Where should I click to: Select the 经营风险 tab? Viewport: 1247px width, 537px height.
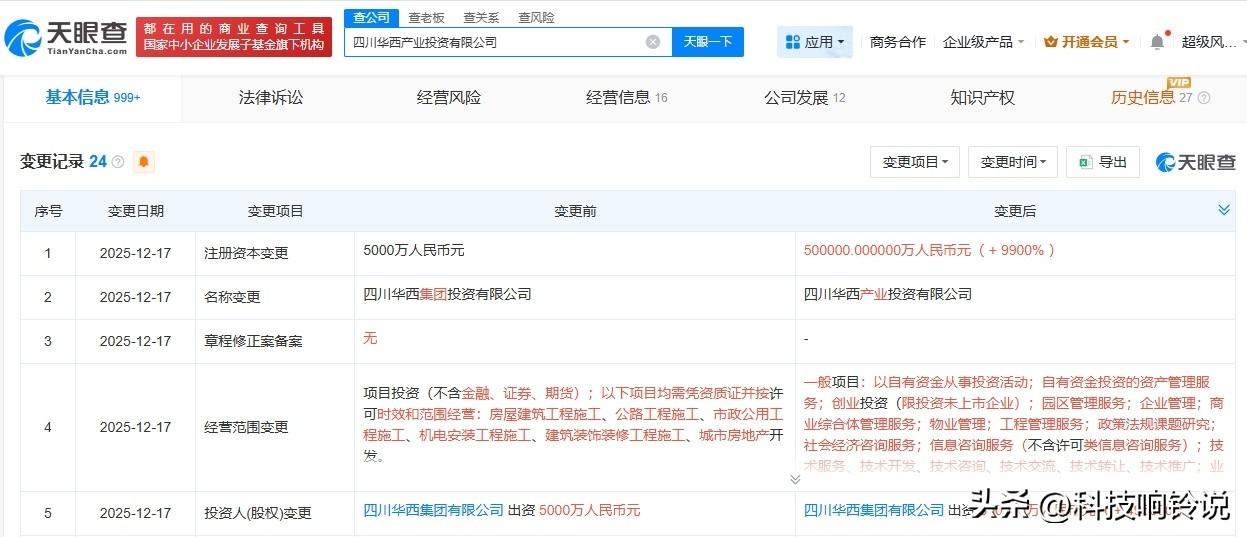coord(449,98)
